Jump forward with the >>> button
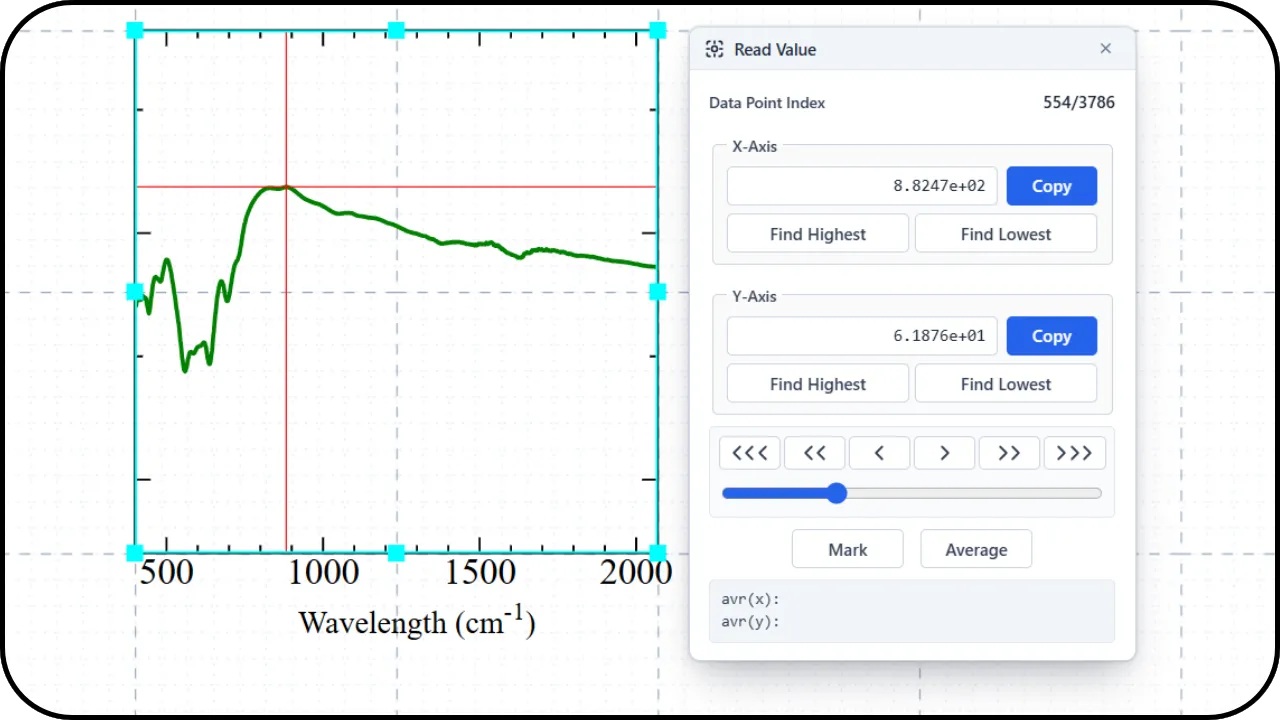The height and width of the screenshot is (720, 1280). point(1074,453)
